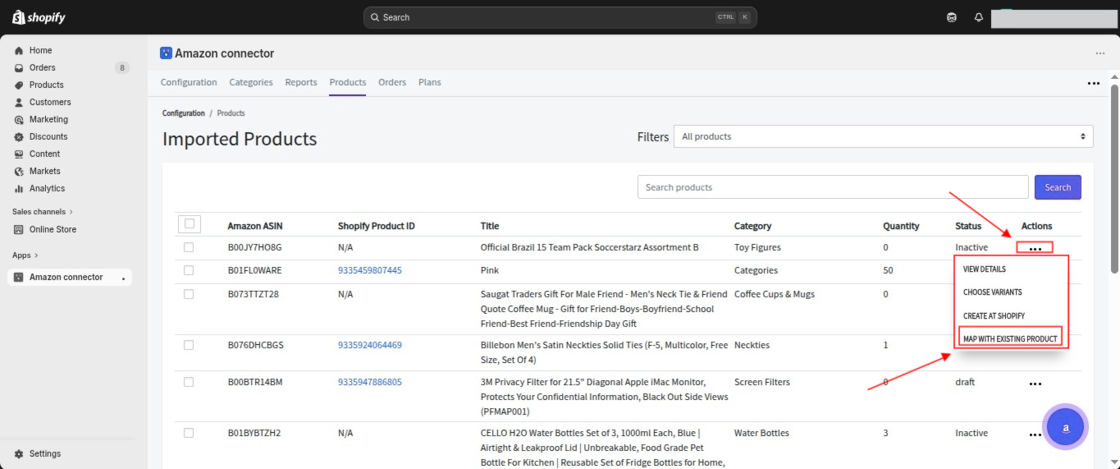Open Shopify product ID 9335924064469

[369, 345]
